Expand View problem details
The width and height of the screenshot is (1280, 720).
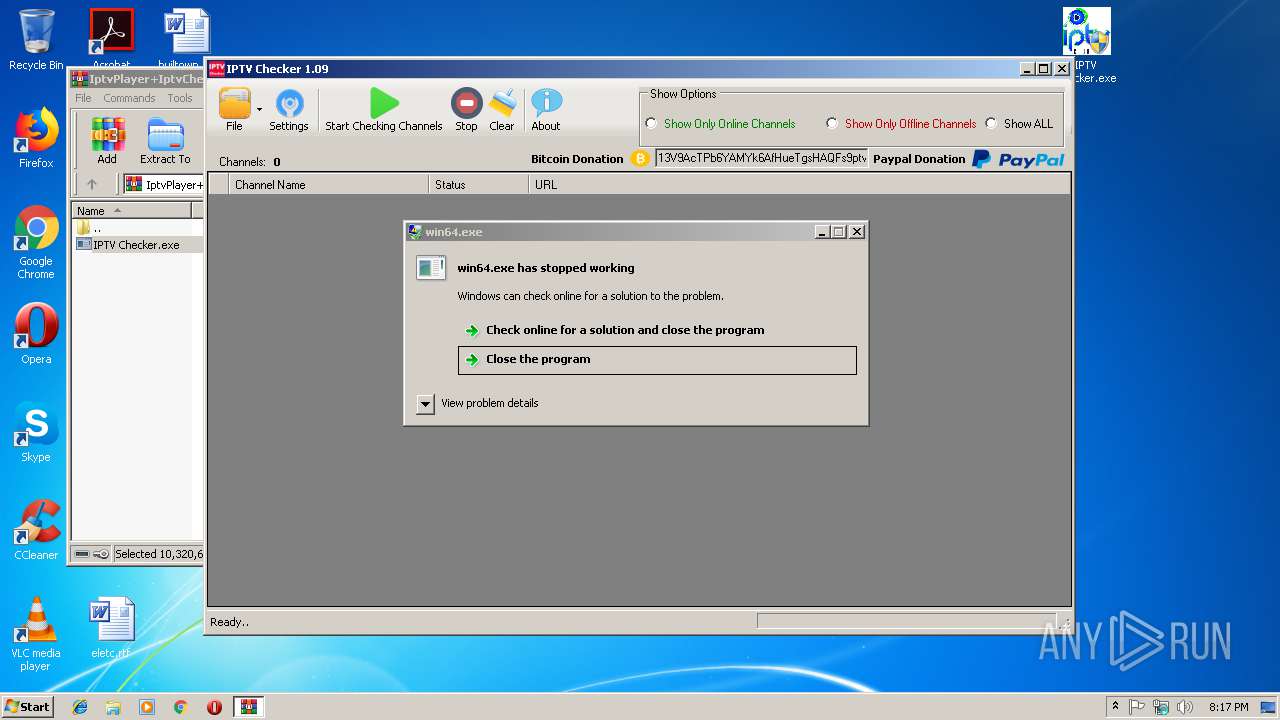[425, 404]
